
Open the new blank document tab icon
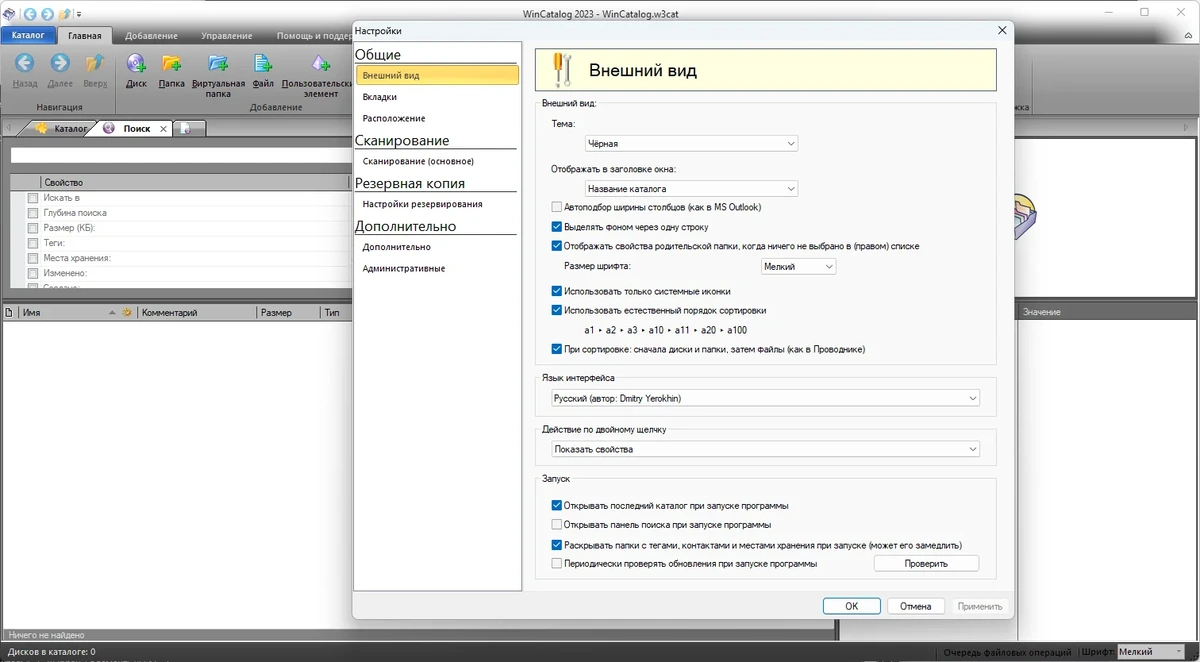[x=187, y=128]
